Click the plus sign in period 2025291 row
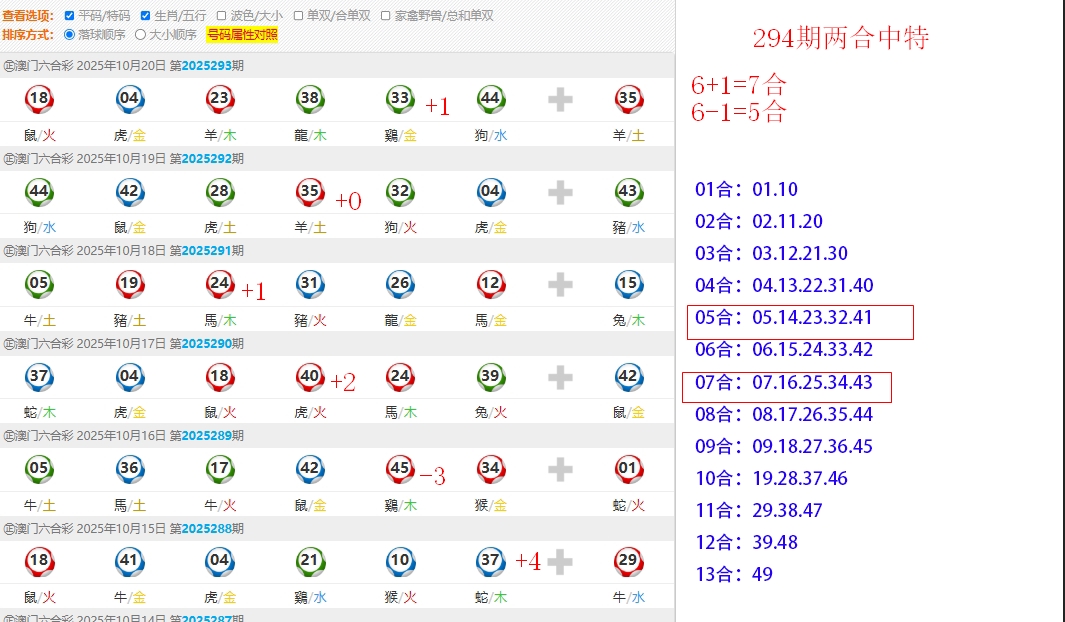The image size is (1065, 622). pyautogui.click(x=560, y=284)
